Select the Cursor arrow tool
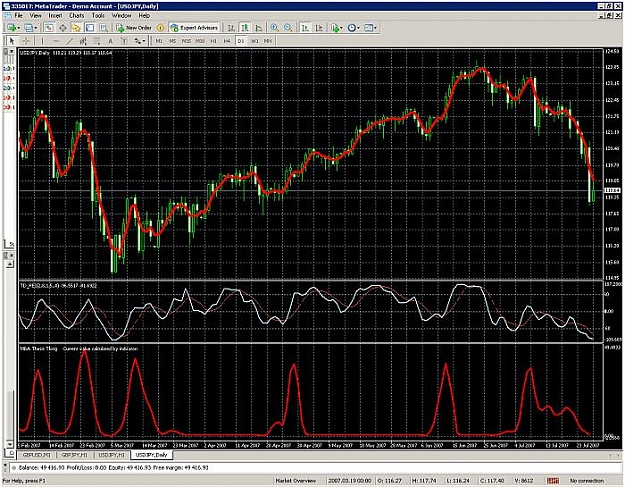Image resolution: width=625 pixels, height=487 pixels. coord(12,41)
